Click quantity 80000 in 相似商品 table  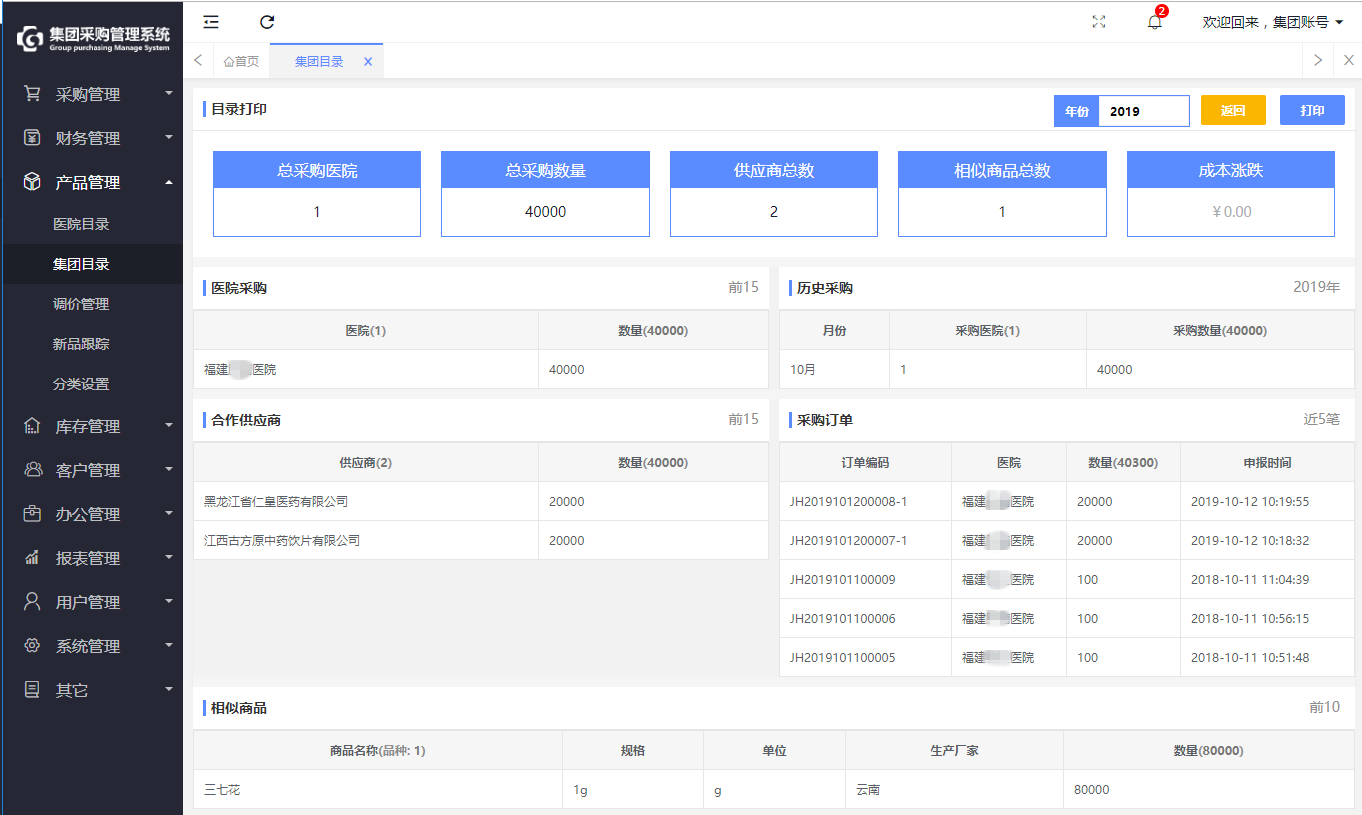pyautogui.click(x=1092, y=790)
